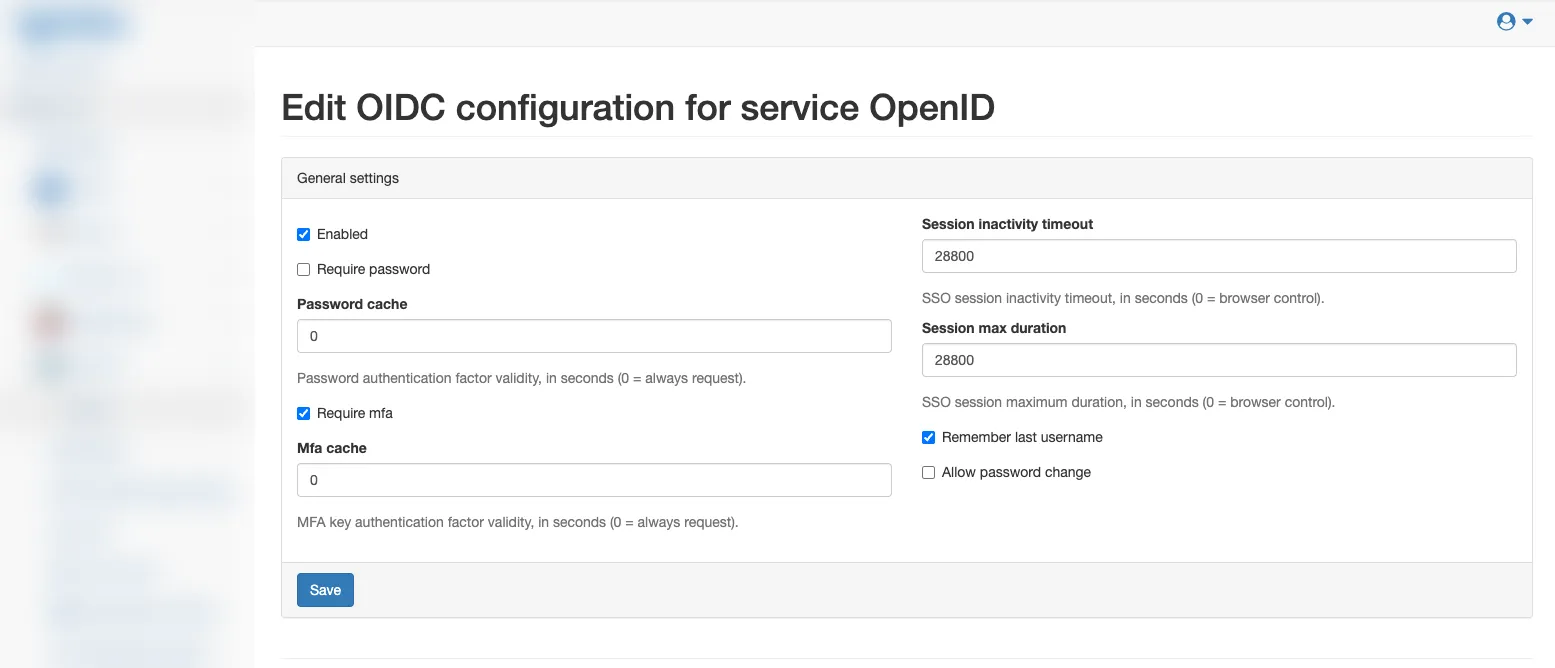Screen dimensions: 1555x668
Task: Uncheck the Enabled checkbox
Action: pos(304,234)
